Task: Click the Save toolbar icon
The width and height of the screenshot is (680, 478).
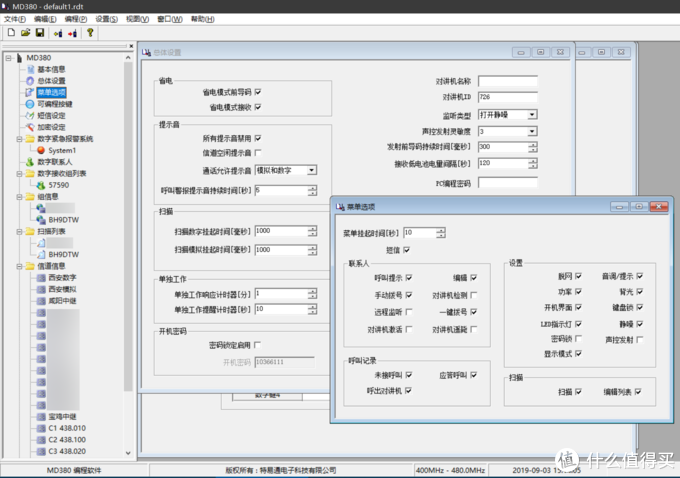Action: tap(39, 32)
